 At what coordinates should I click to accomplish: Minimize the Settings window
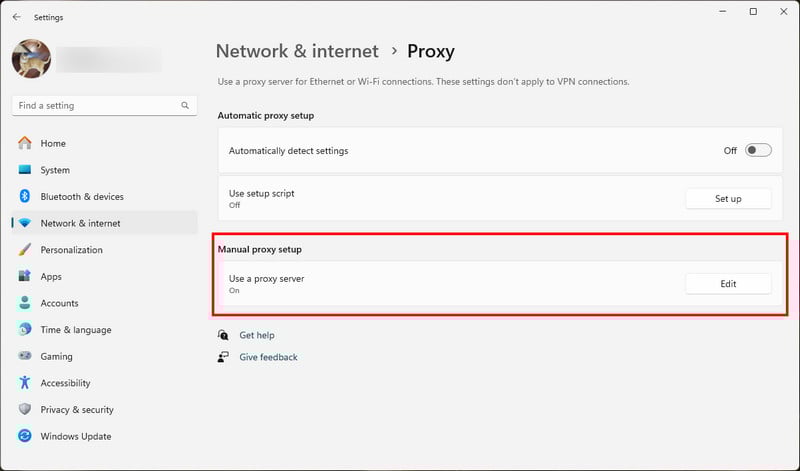coord(722,11)
